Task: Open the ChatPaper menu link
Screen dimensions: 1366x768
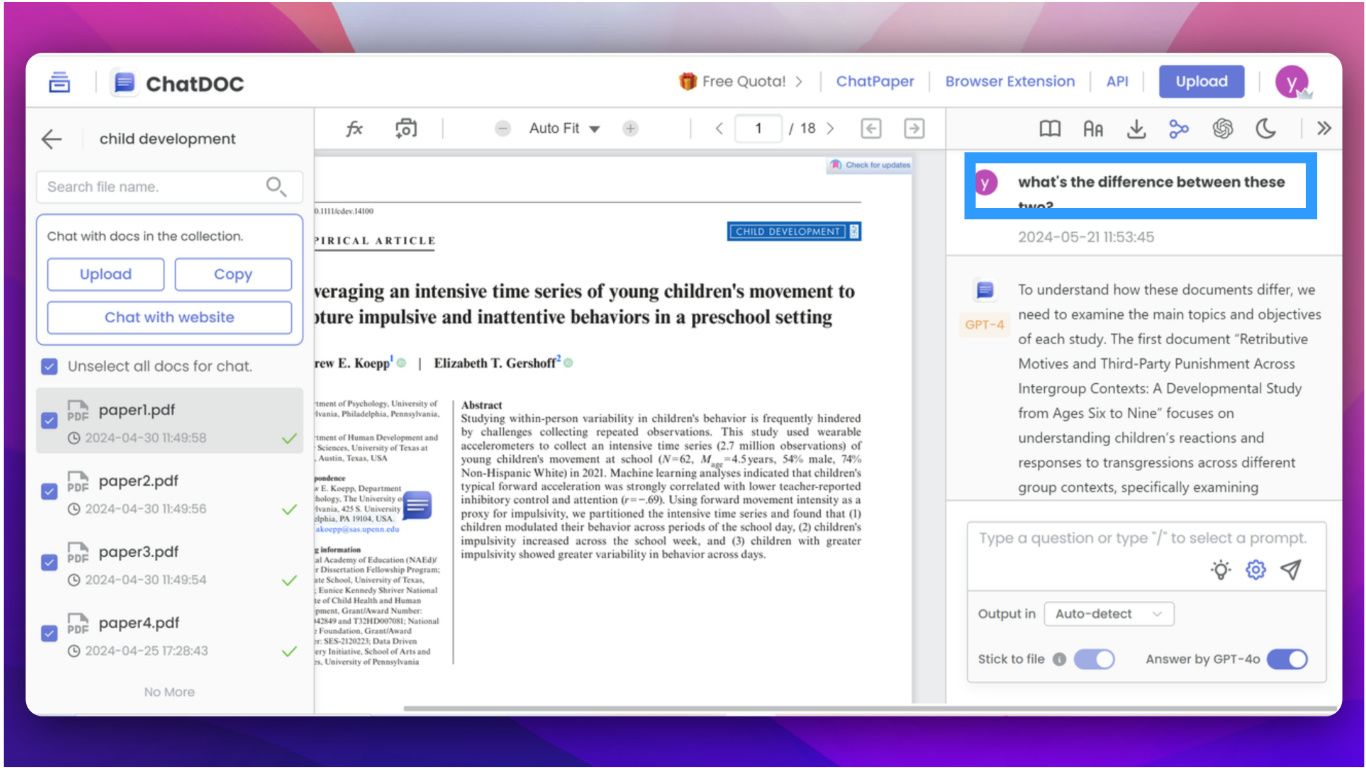Action: [875, 82]
